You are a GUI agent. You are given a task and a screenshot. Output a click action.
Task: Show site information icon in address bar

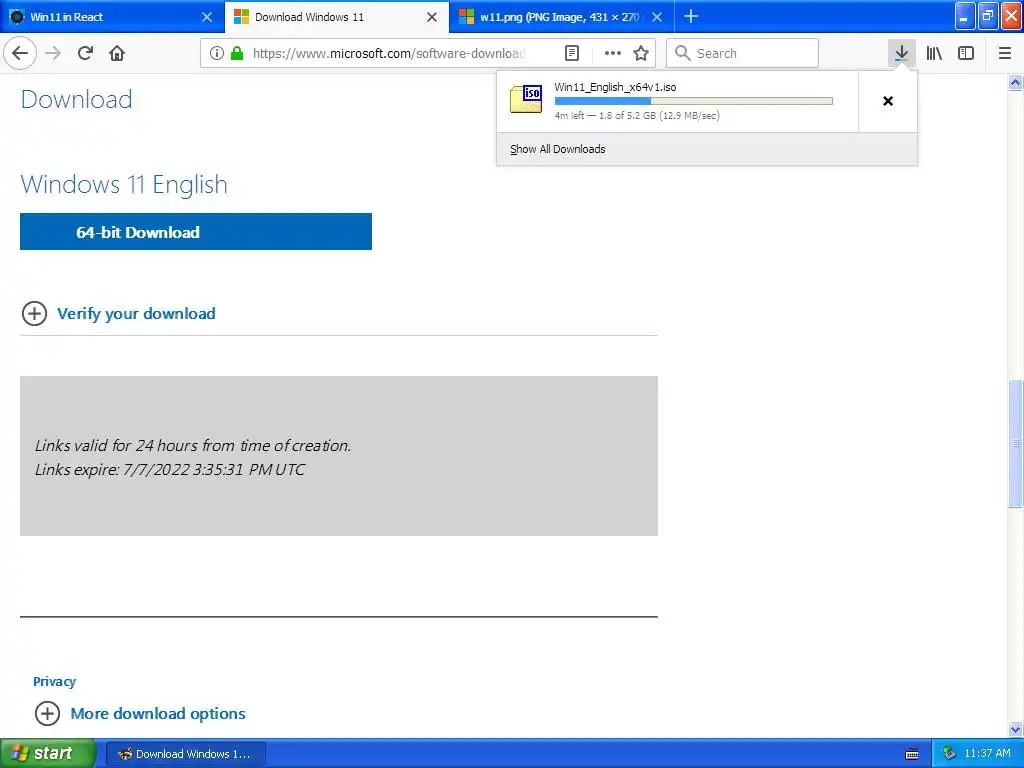[217, 53]
